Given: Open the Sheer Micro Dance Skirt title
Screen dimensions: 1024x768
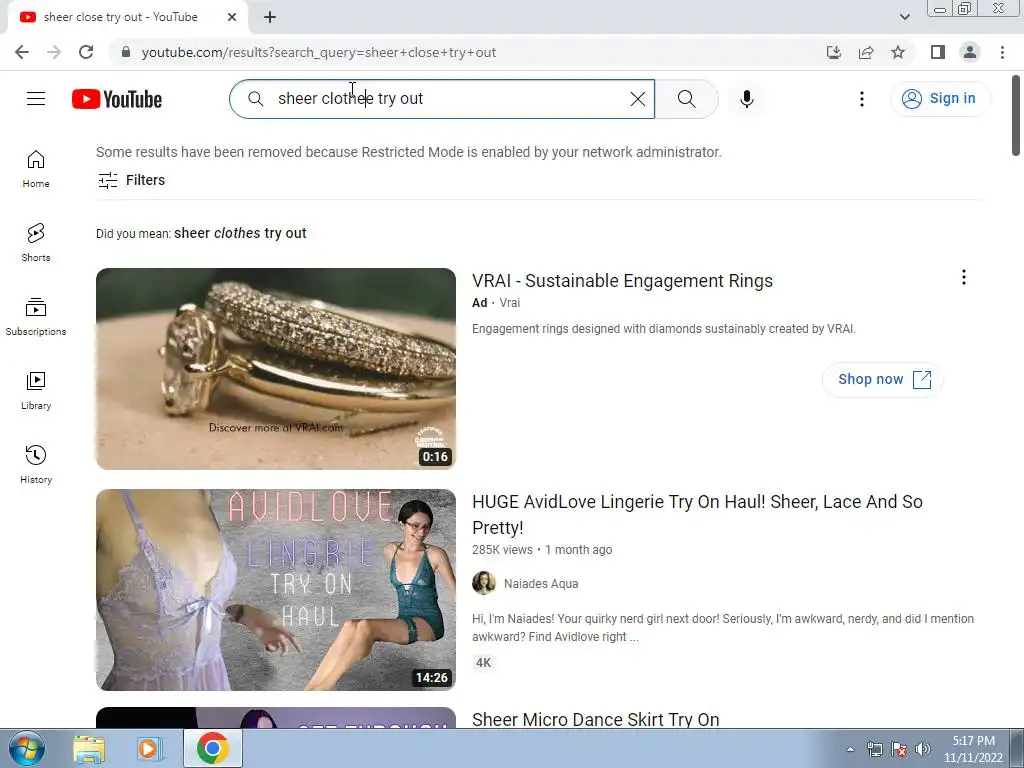Looking at the screenshot, I should coord(596,719).
